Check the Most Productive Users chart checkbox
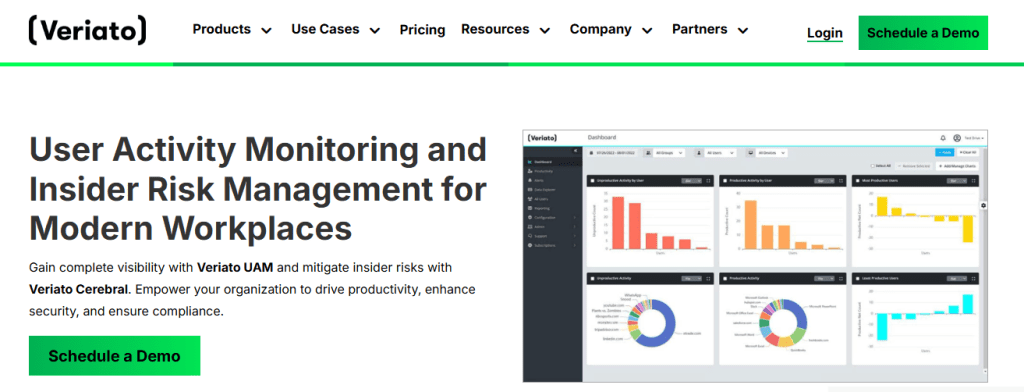 click(857, 181)
